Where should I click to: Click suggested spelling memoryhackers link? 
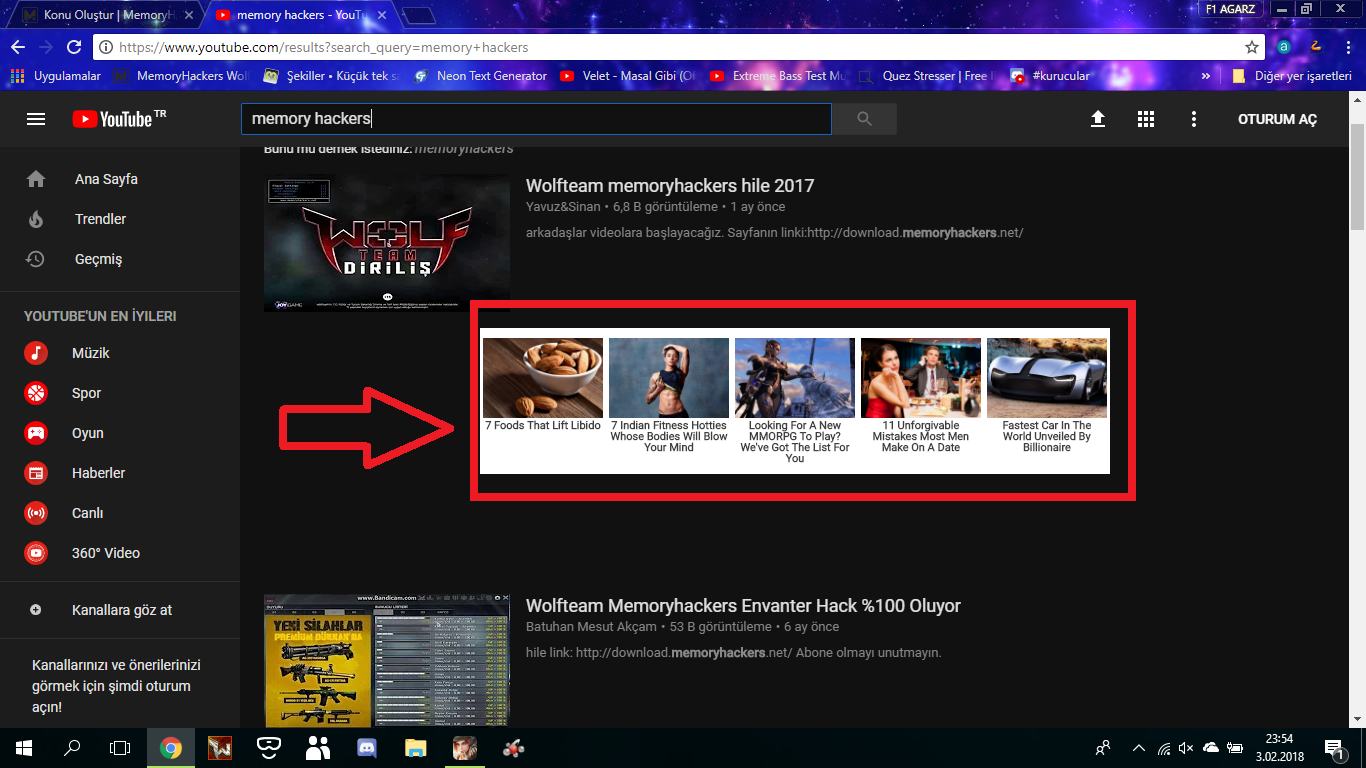tap(463, 148)
